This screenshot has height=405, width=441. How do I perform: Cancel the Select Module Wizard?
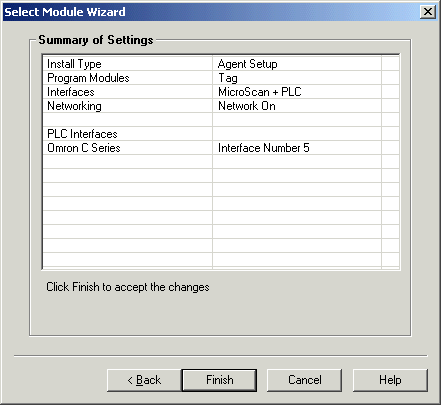(x=305, y=380)
